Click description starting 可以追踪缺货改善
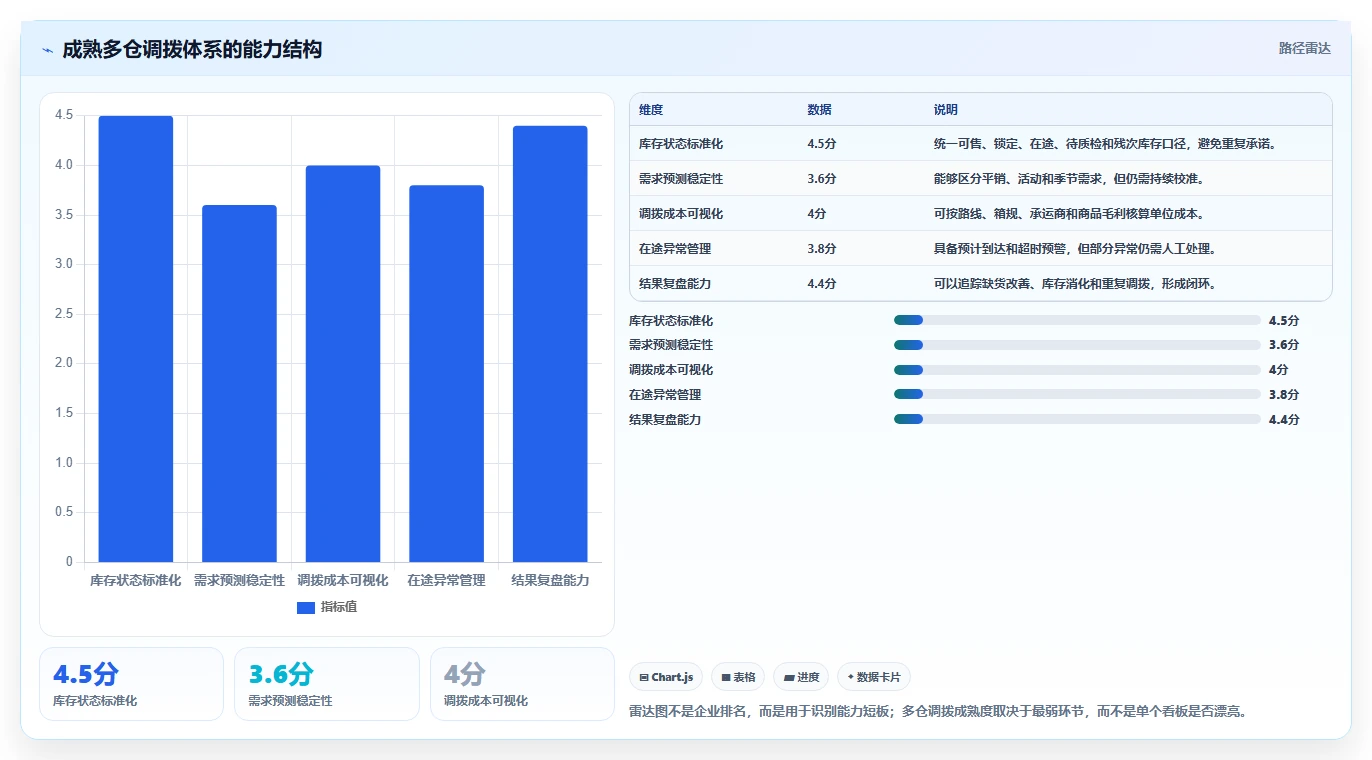 click(1075, 284)
